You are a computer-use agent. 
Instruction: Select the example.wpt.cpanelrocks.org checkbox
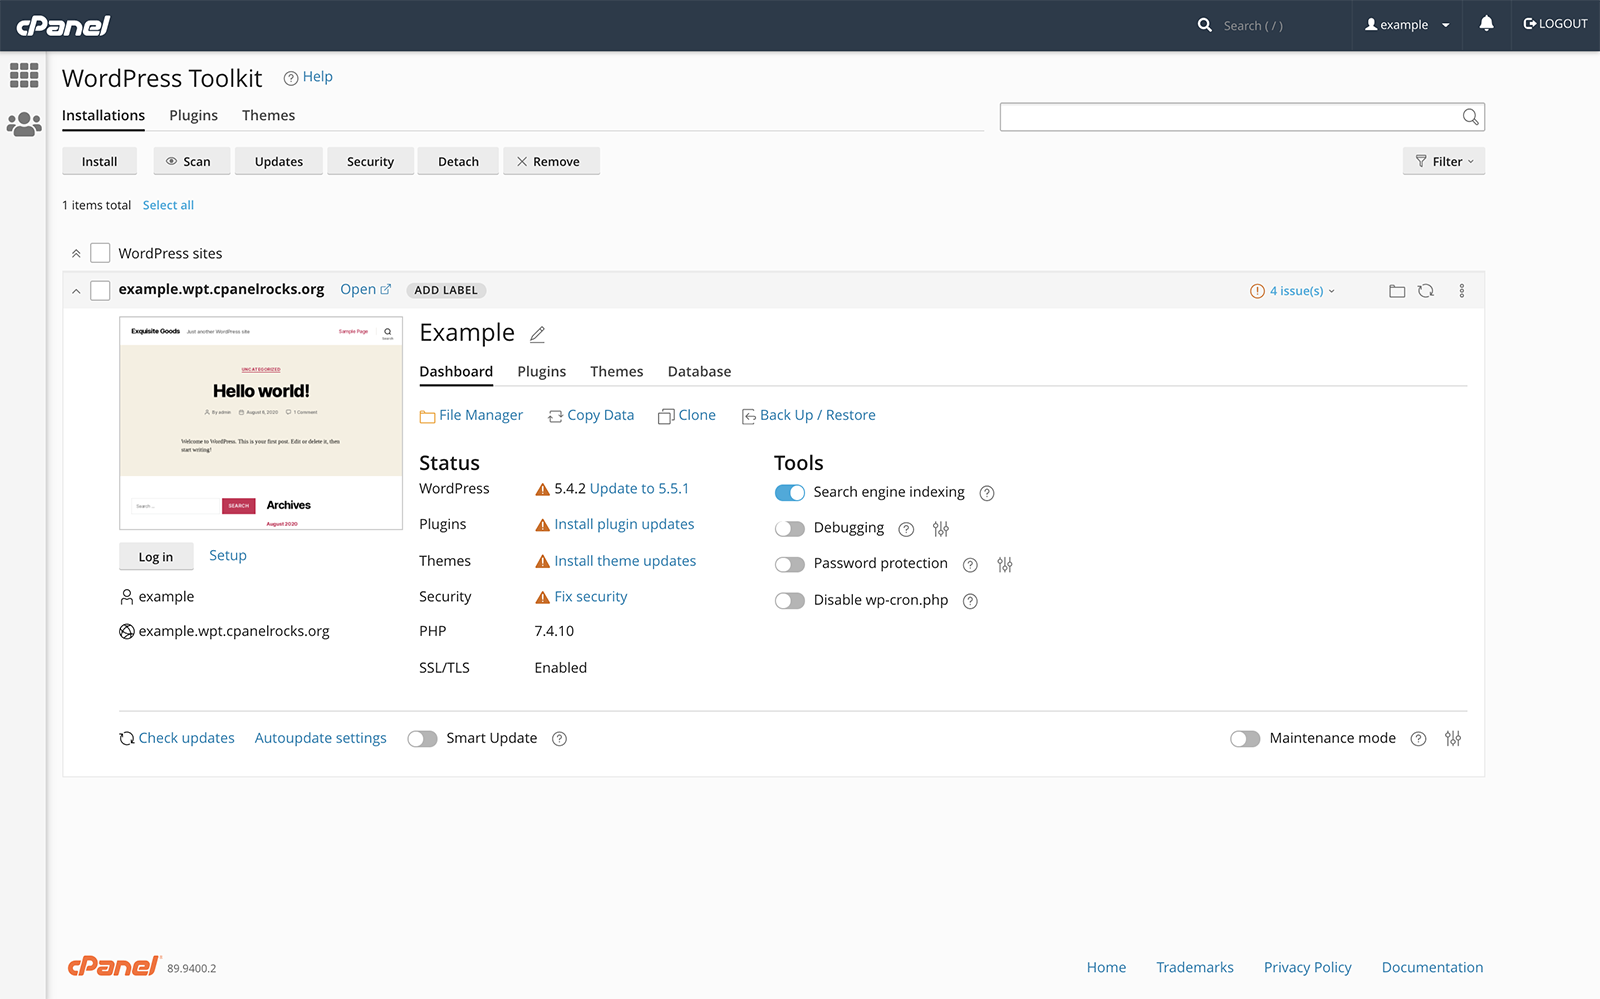100,290
